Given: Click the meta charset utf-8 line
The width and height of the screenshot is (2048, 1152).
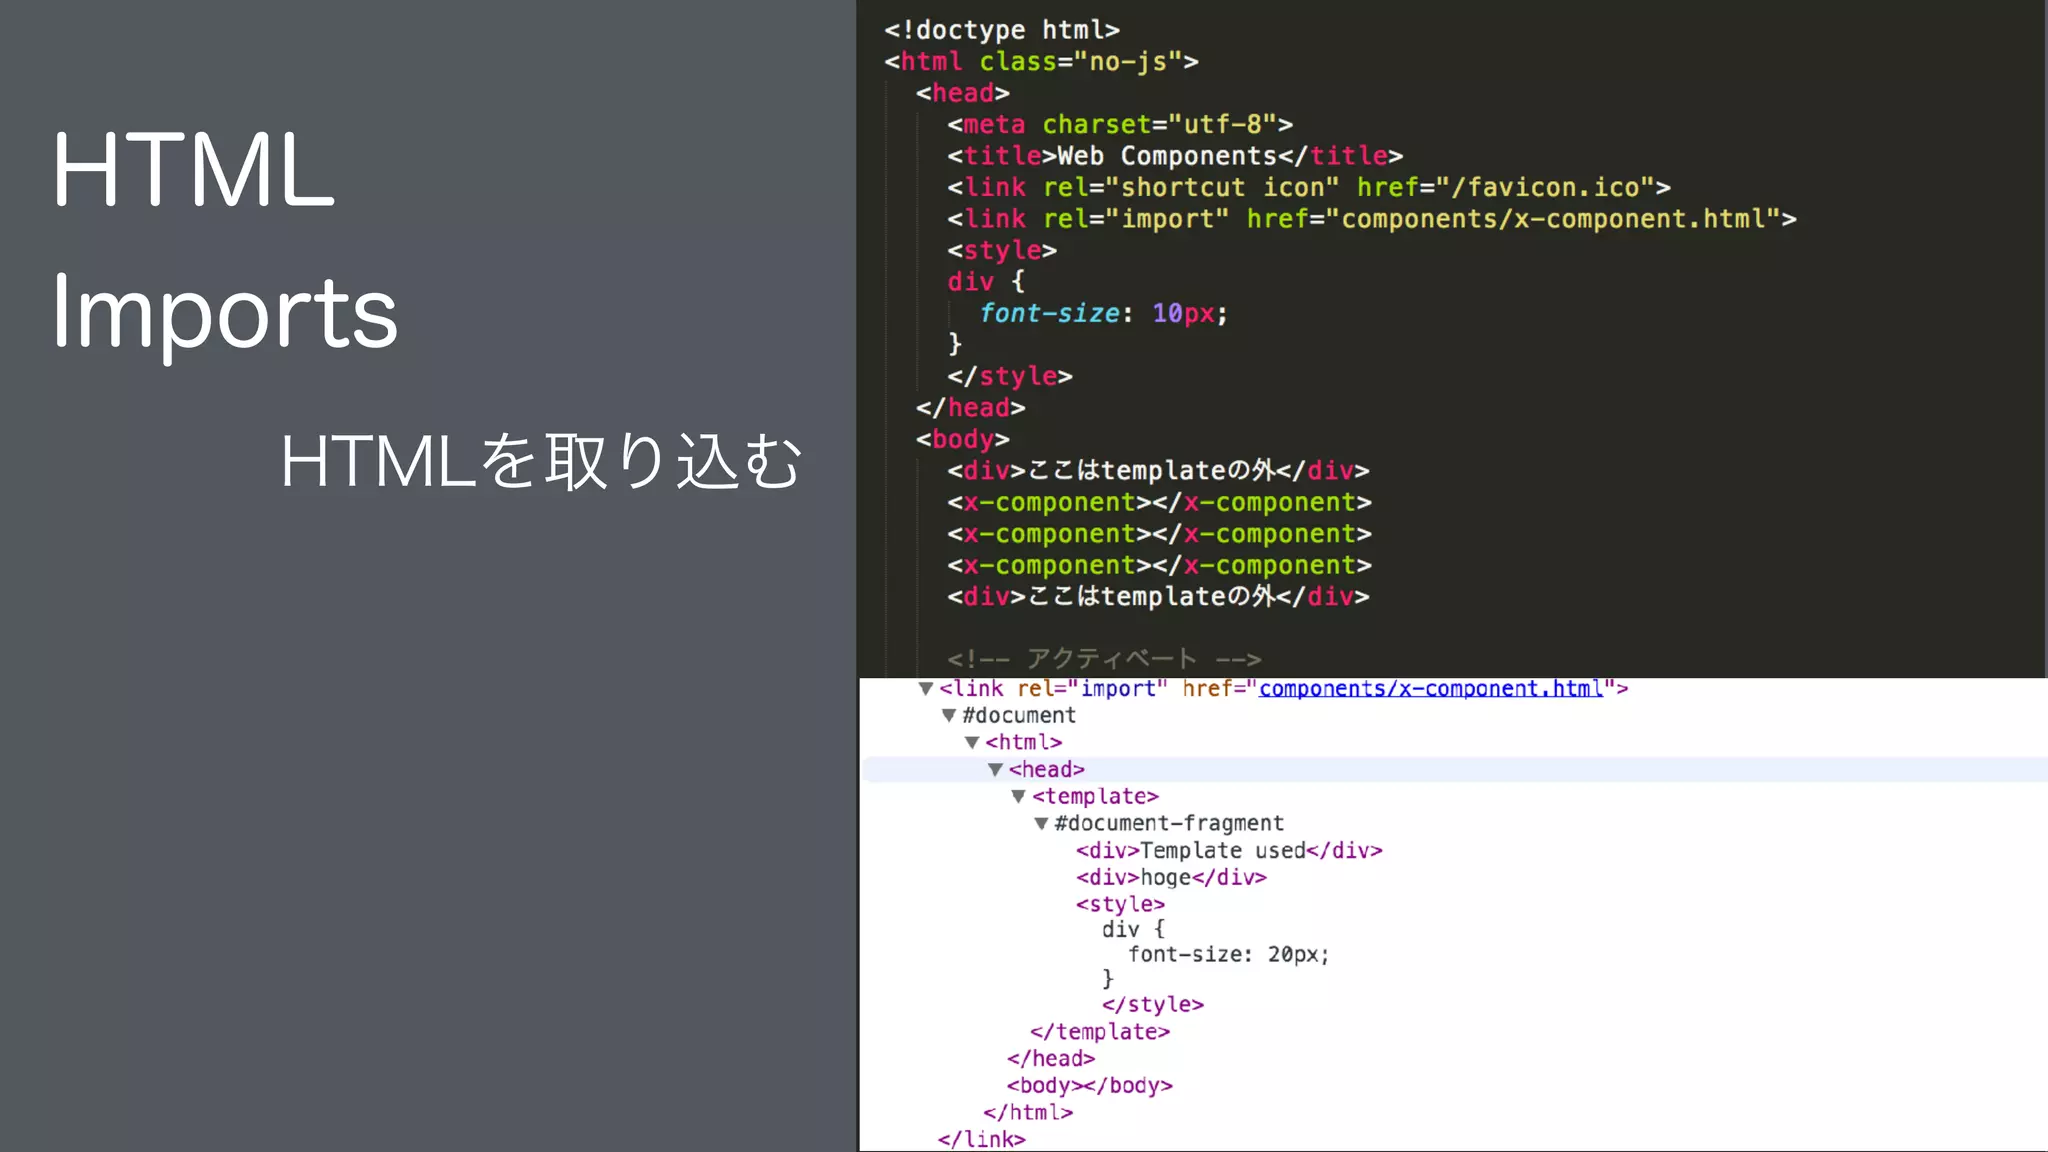Looking at the screenshot, I should tap(1120, 125).
